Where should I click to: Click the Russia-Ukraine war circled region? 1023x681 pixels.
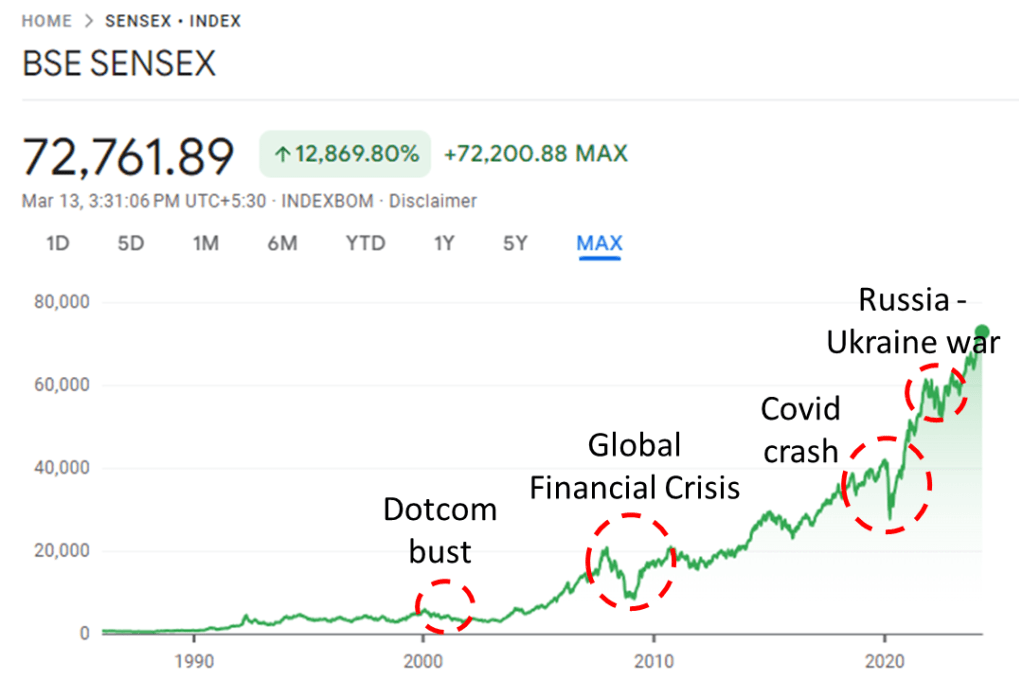pos(936,390)
